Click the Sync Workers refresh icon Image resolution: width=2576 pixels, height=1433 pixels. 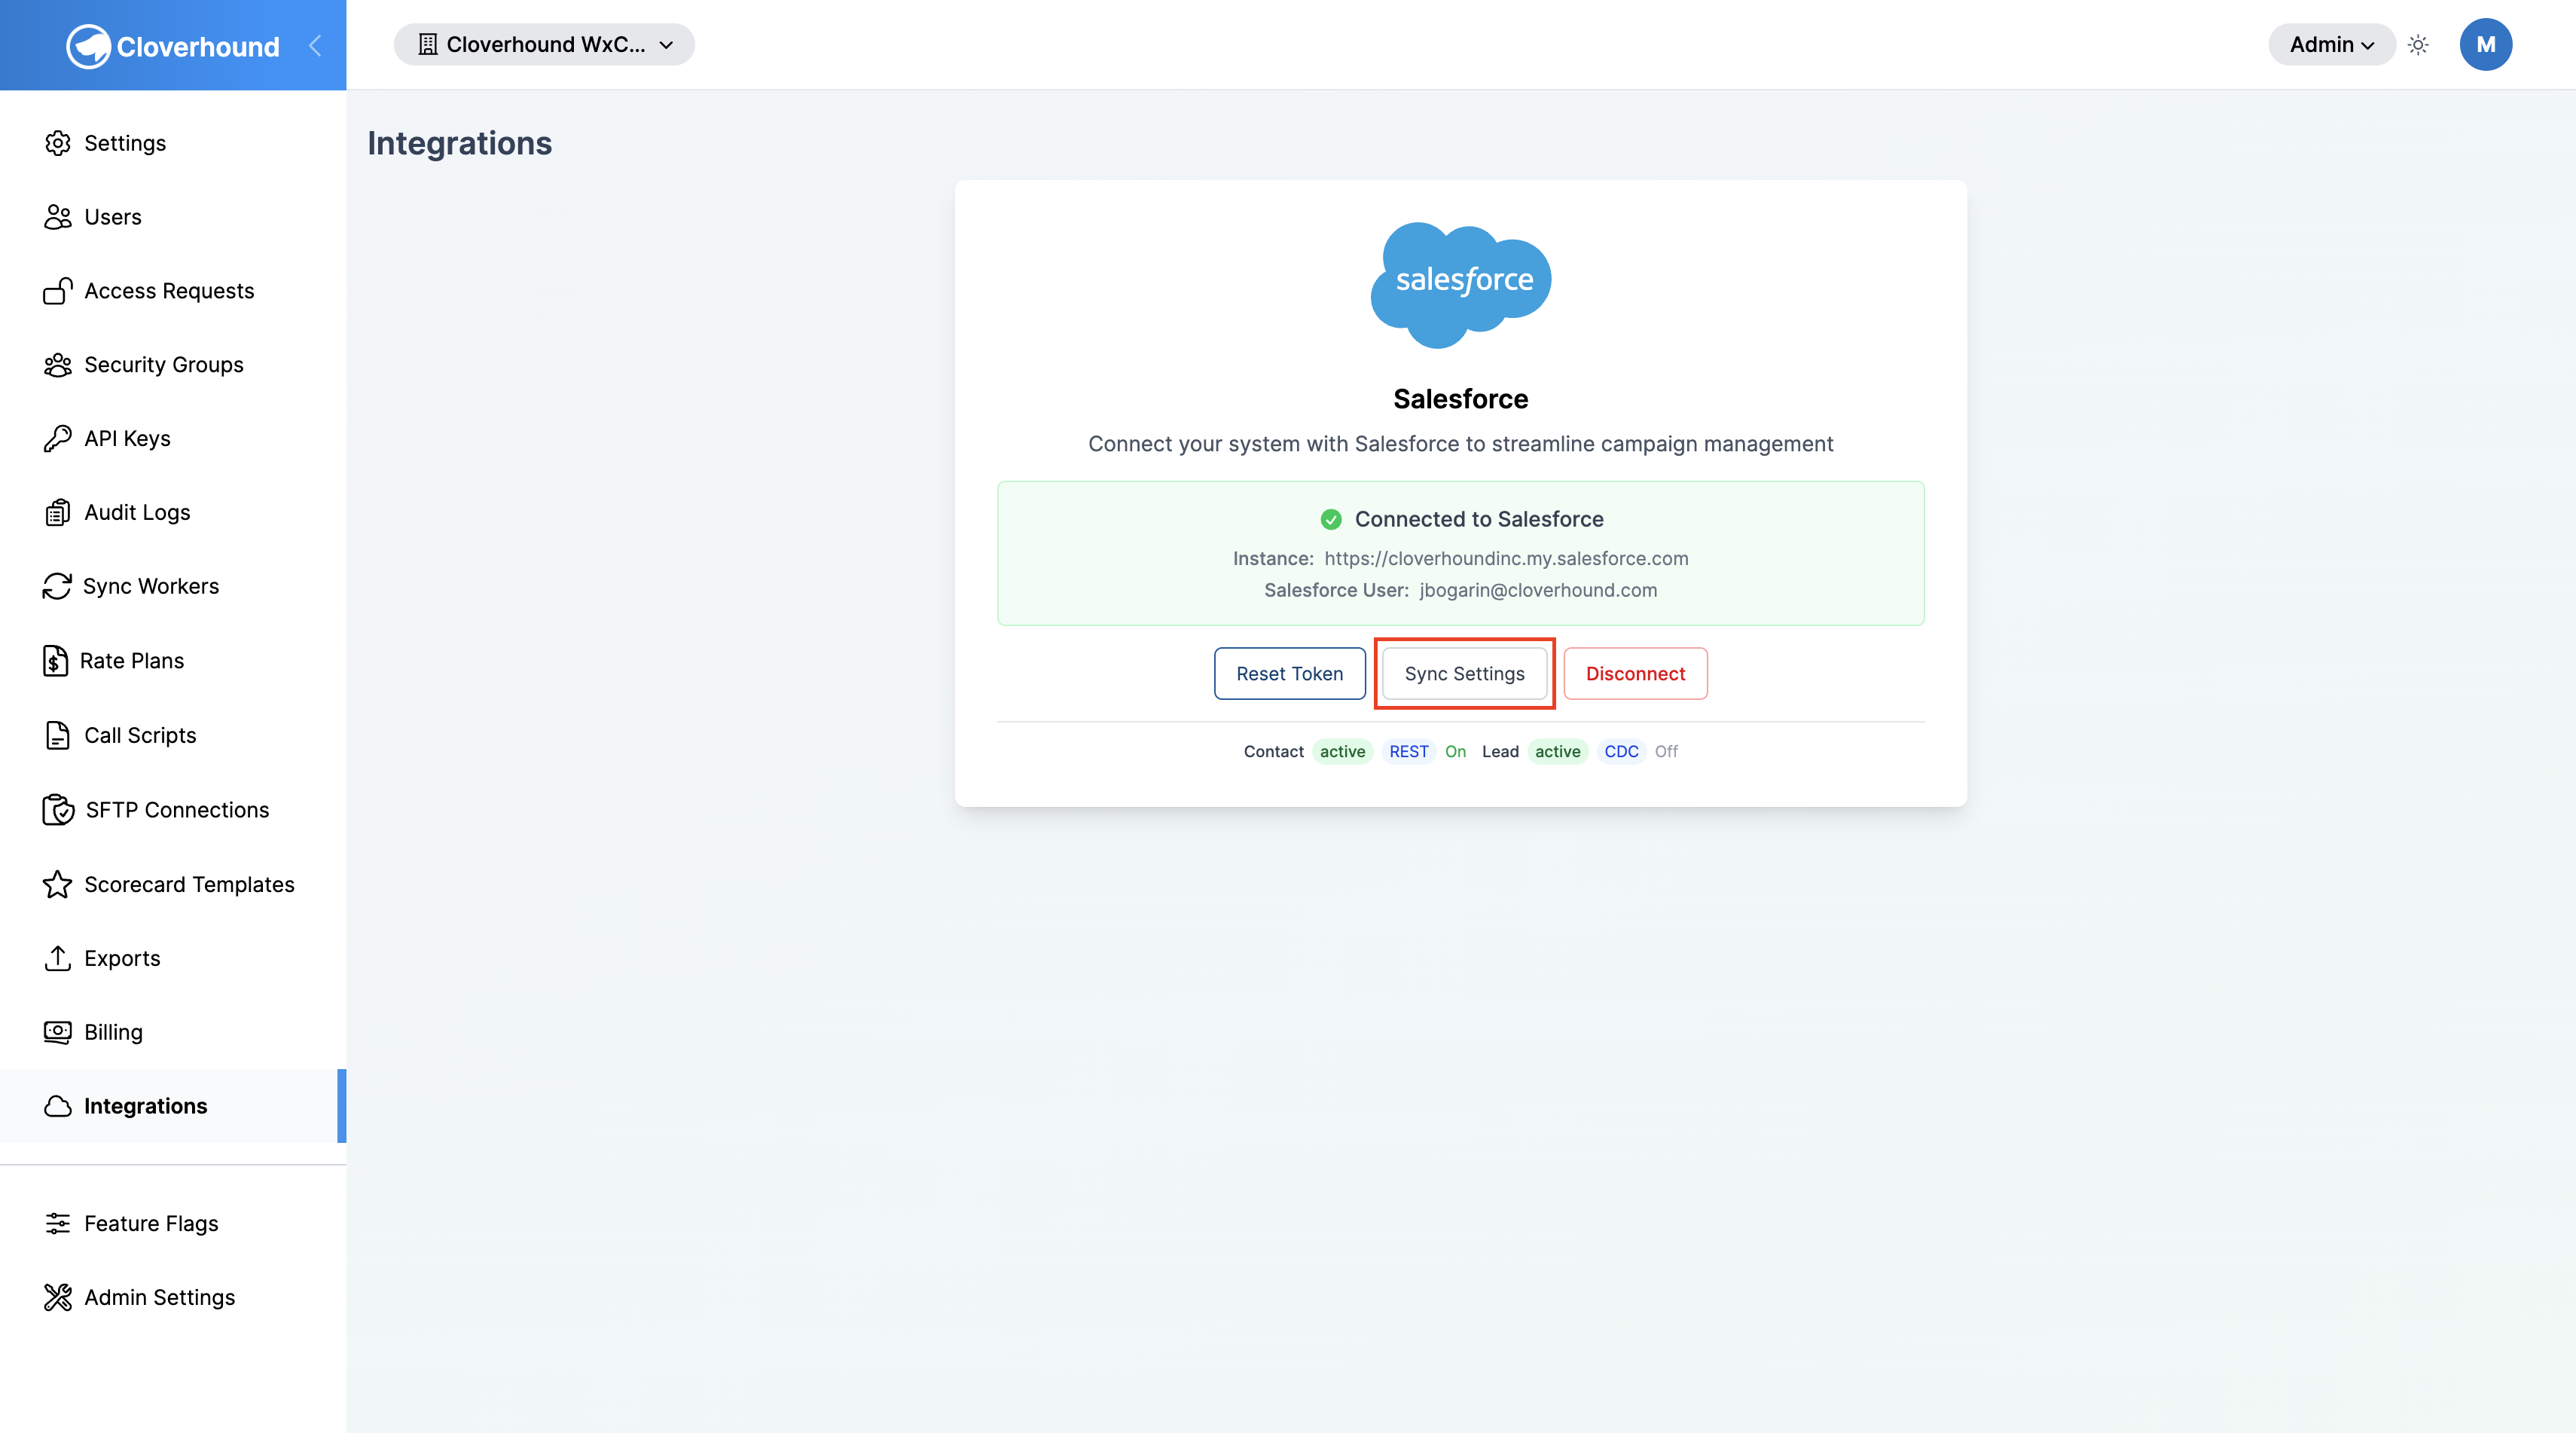[57, 586]
